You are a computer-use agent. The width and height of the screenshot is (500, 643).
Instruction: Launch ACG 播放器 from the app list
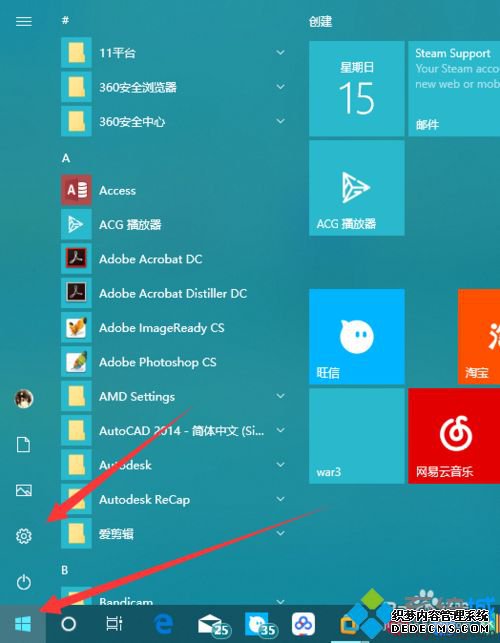[x=174, y=224]
